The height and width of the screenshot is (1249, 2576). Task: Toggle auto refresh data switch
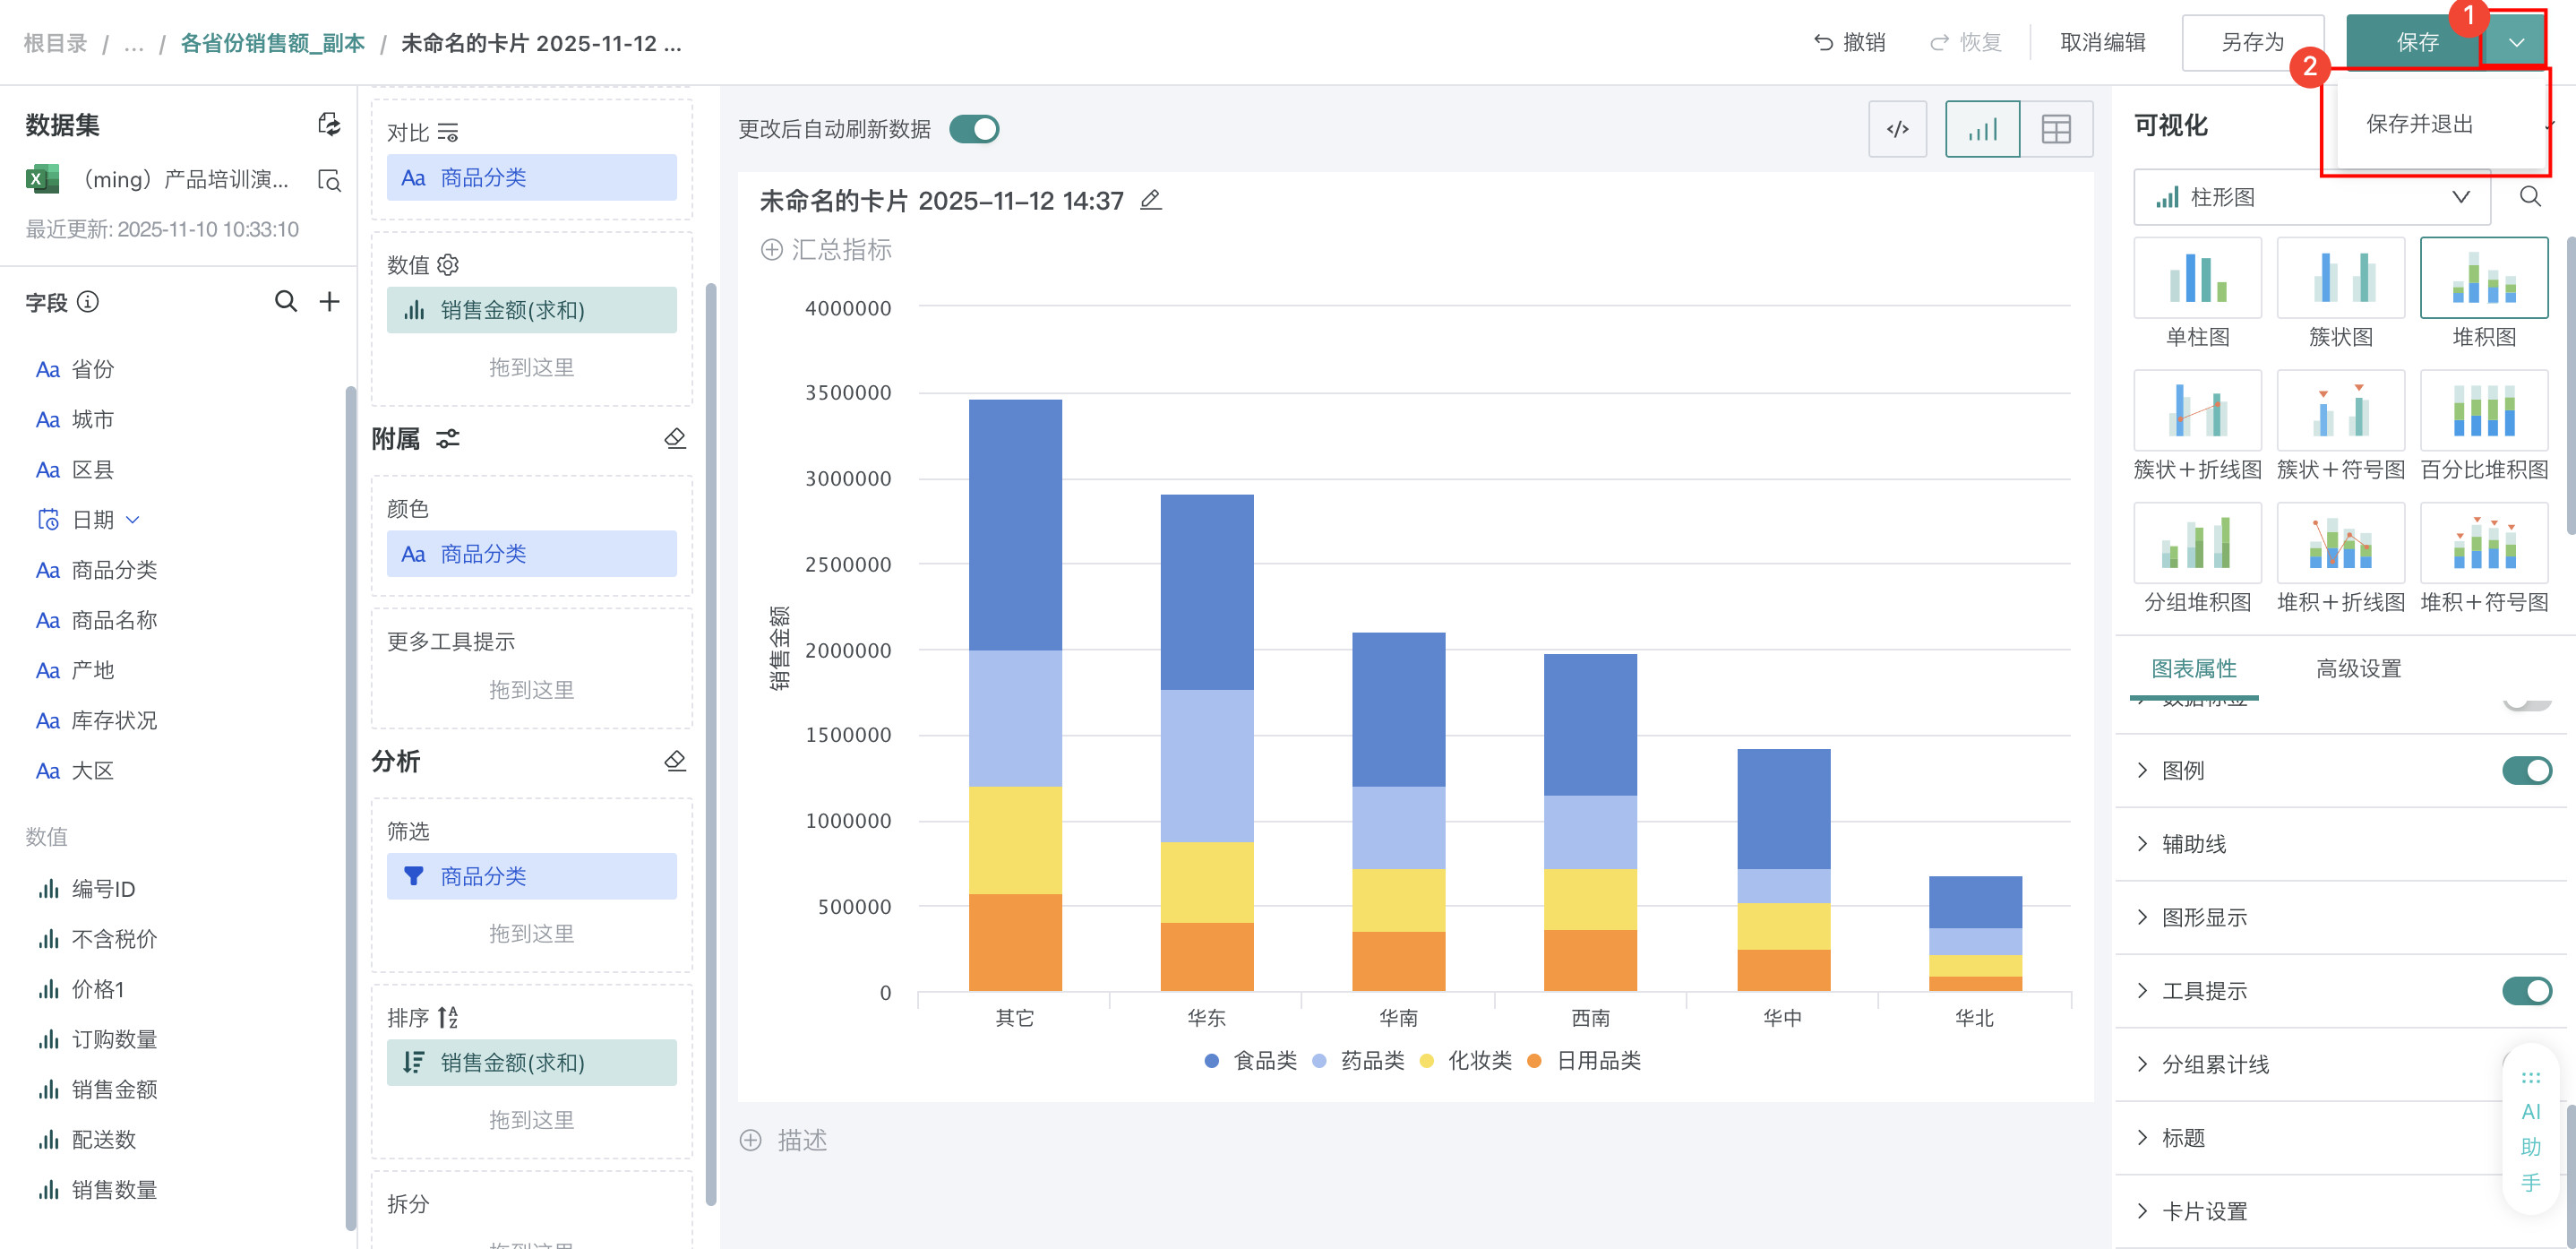(973, 129)
